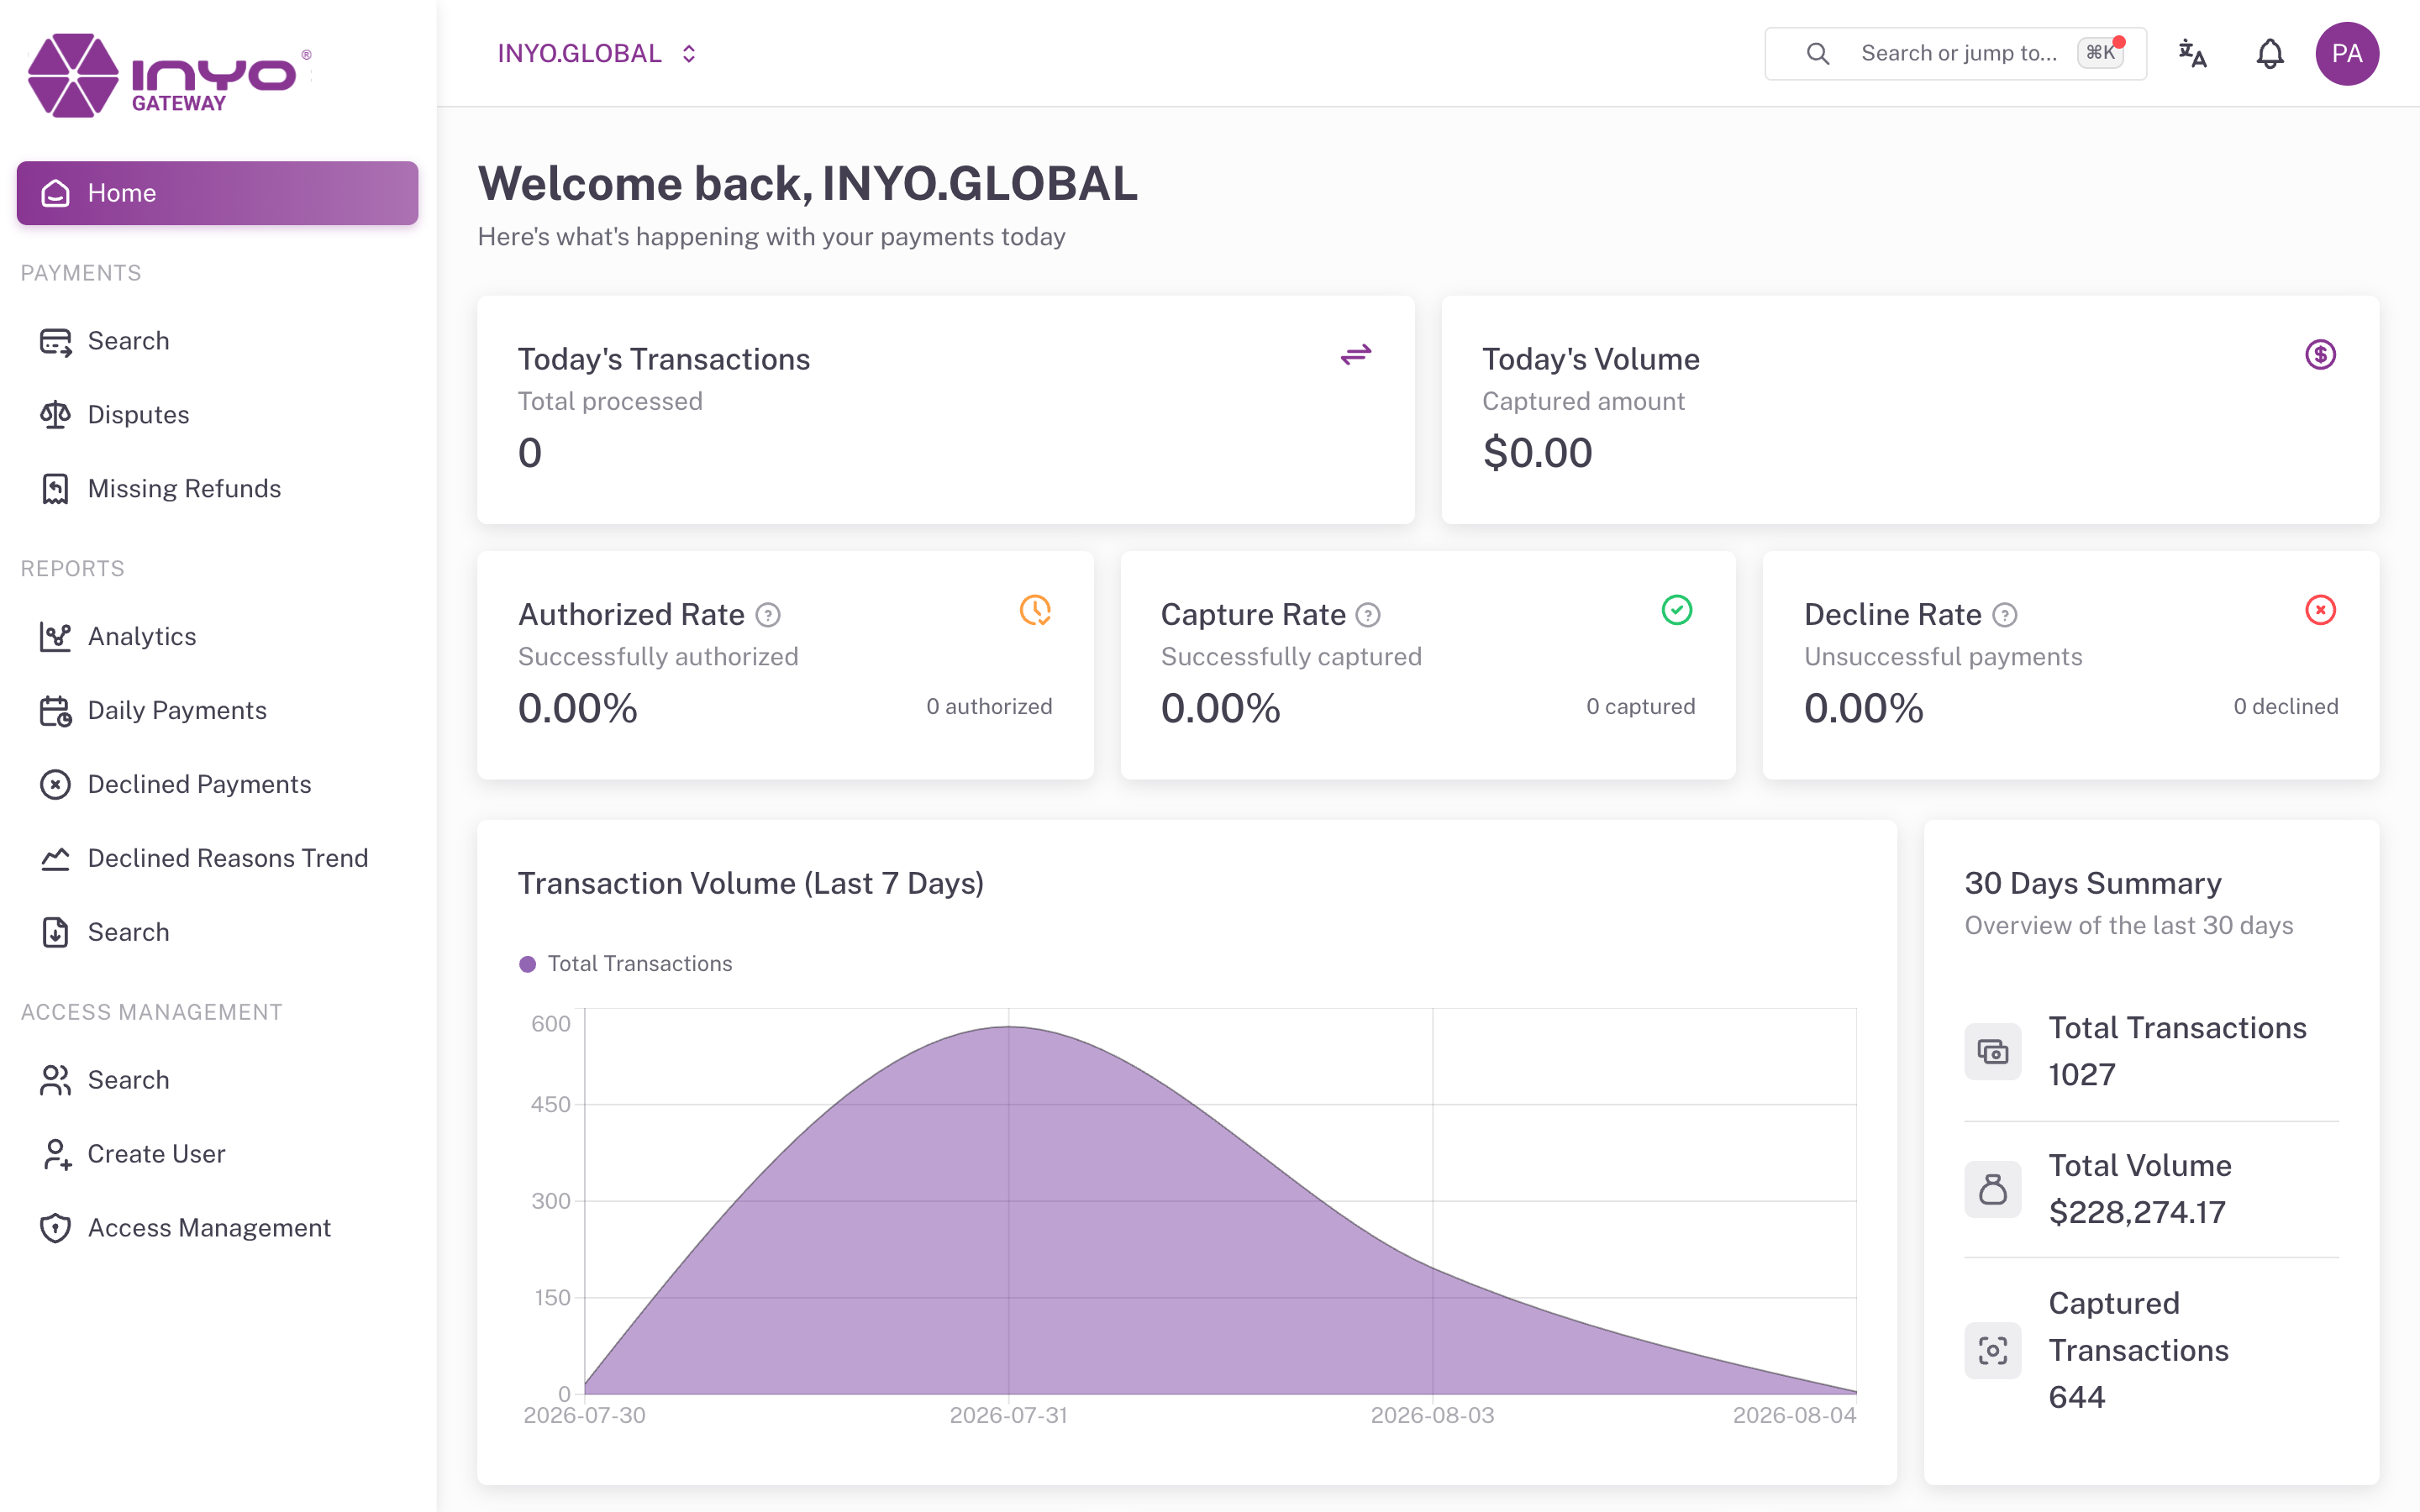
Task: Toggle the Total Transactions chart legend
Action: (x=625, y=964)
